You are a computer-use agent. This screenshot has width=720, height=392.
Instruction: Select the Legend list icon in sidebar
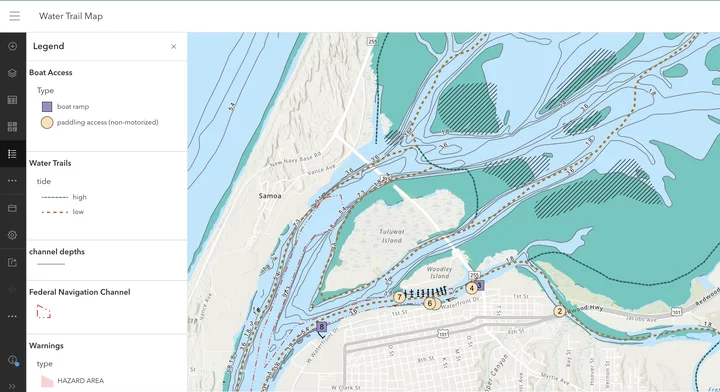12,154
